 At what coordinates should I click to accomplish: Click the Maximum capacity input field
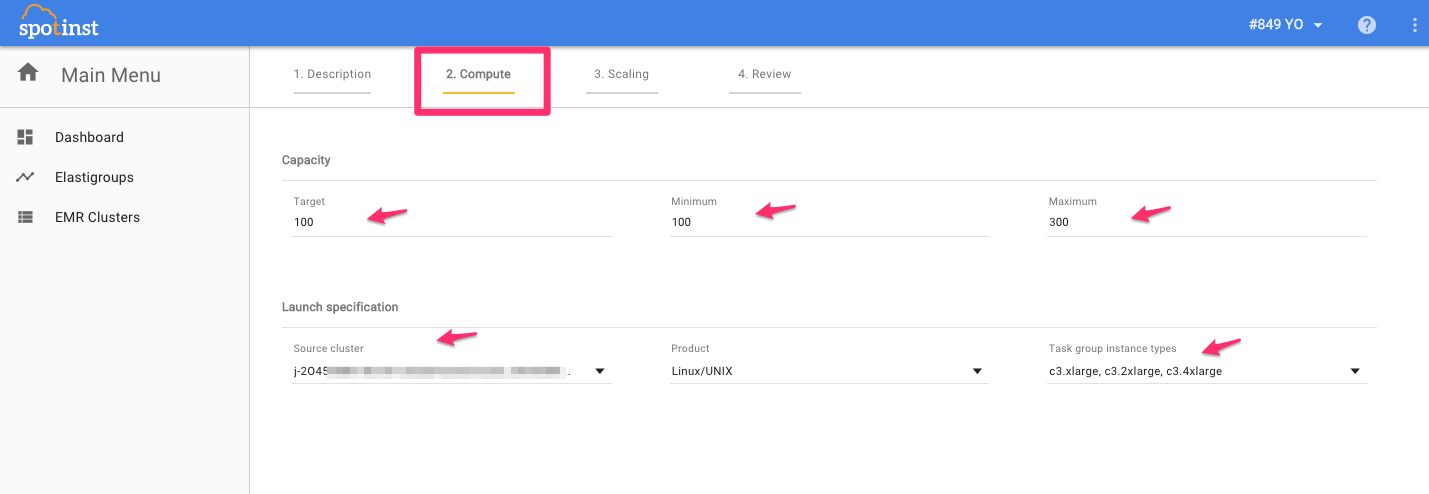click(x=1206, y=222)
